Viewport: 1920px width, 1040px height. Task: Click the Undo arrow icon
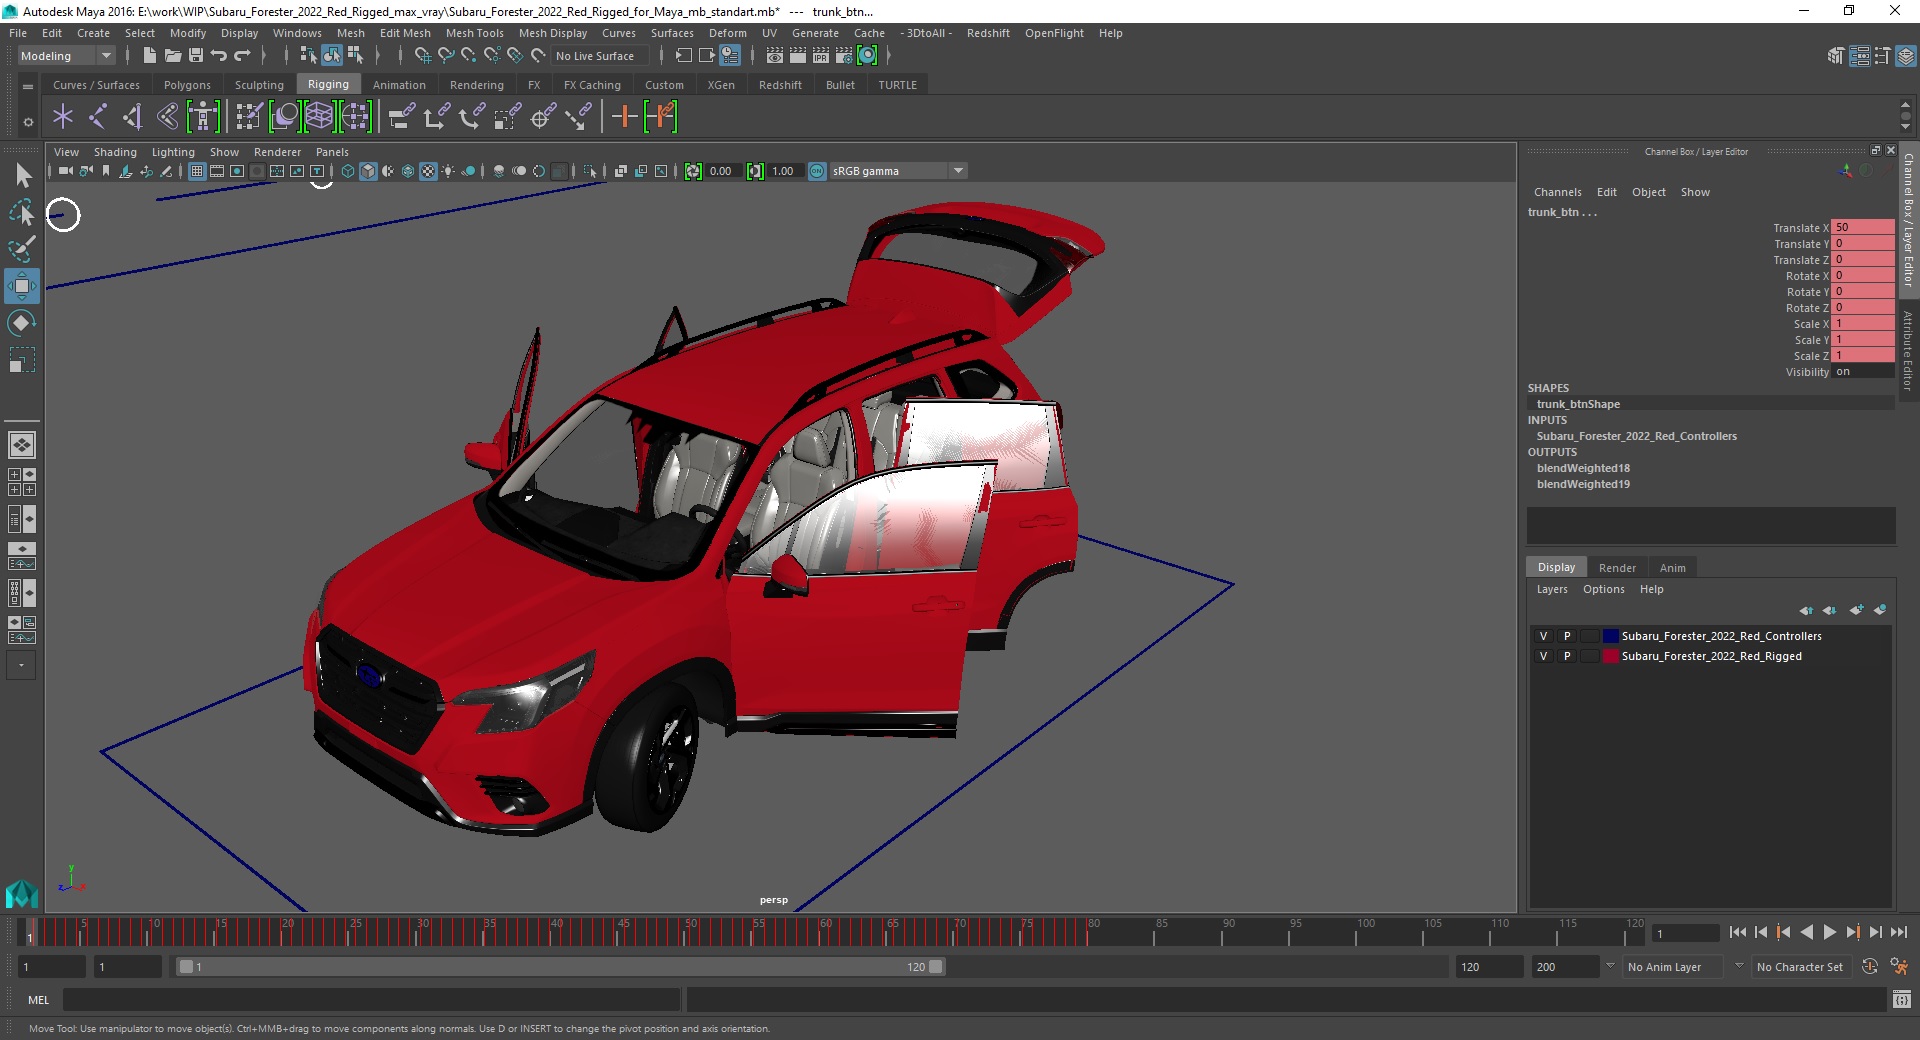[219, 56]
